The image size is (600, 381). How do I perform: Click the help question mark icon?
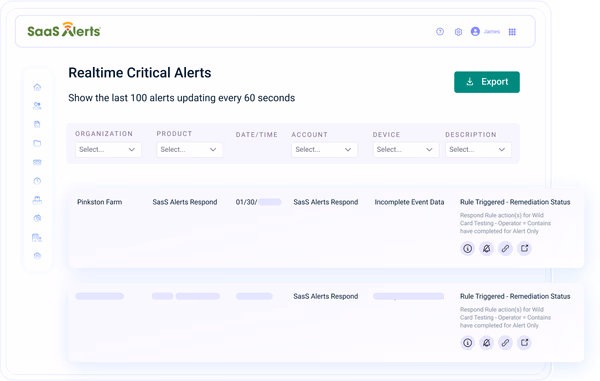[x=440, y=32]
